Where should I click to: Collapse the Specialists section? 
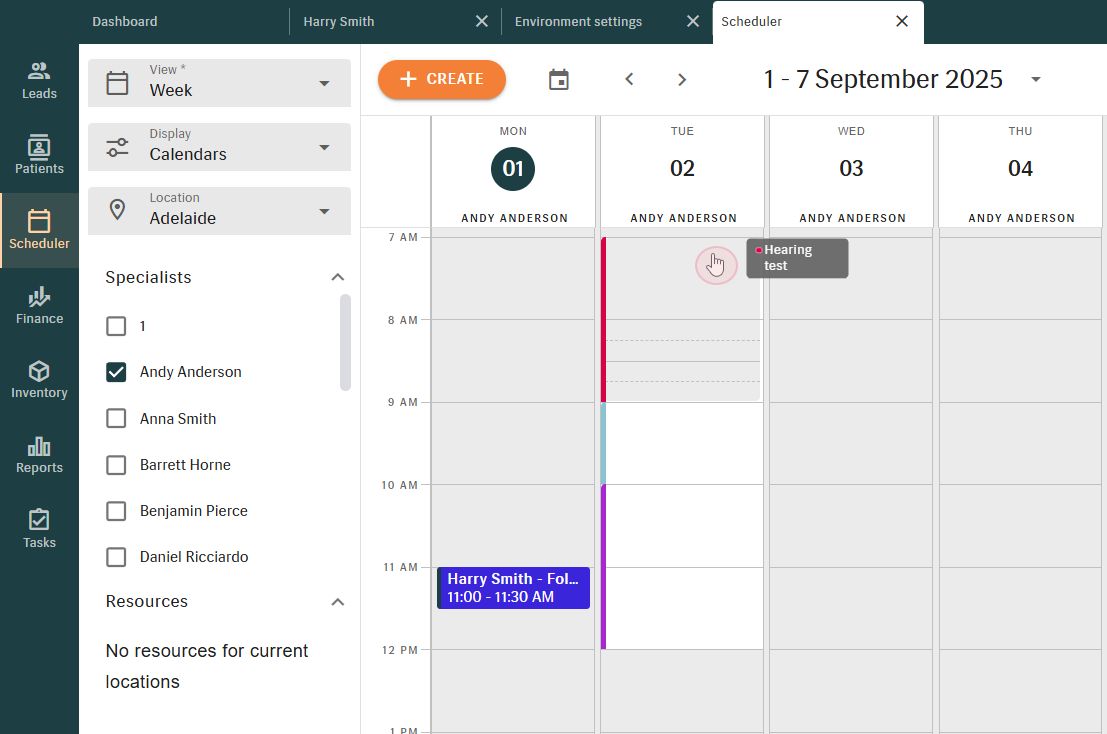pos(337,278)
